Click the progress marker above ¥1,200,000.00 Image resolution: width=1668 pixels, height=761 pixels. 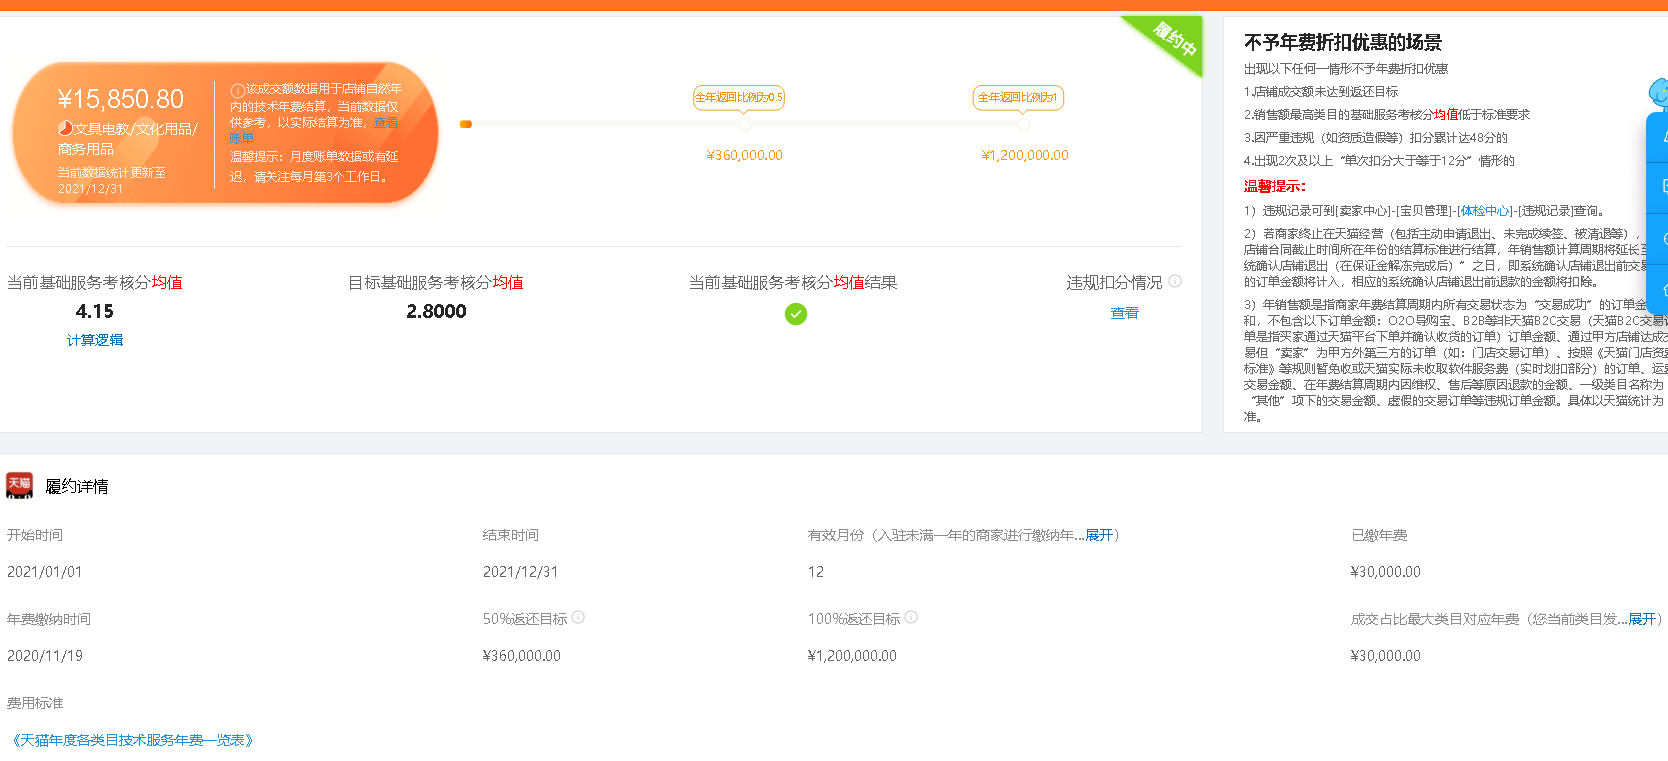pyautogui.click(x=1024, y=125)
